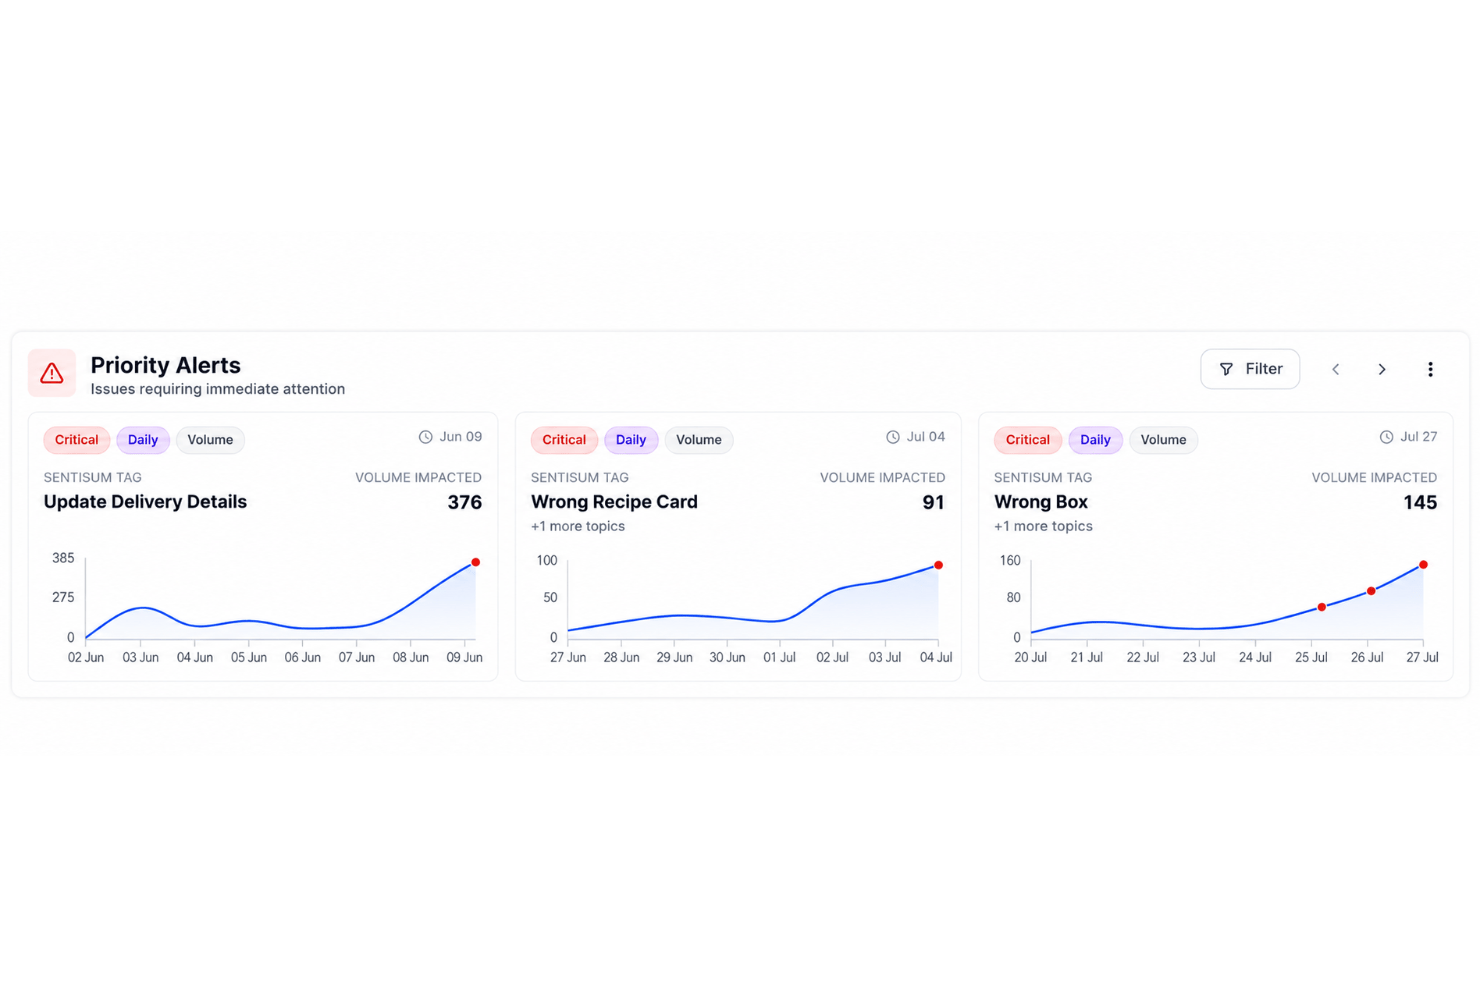Click Critical tag on Wrong Recipe Card alert
The height and width of the screenshot is (987, 1480).
tap(564, 440)
